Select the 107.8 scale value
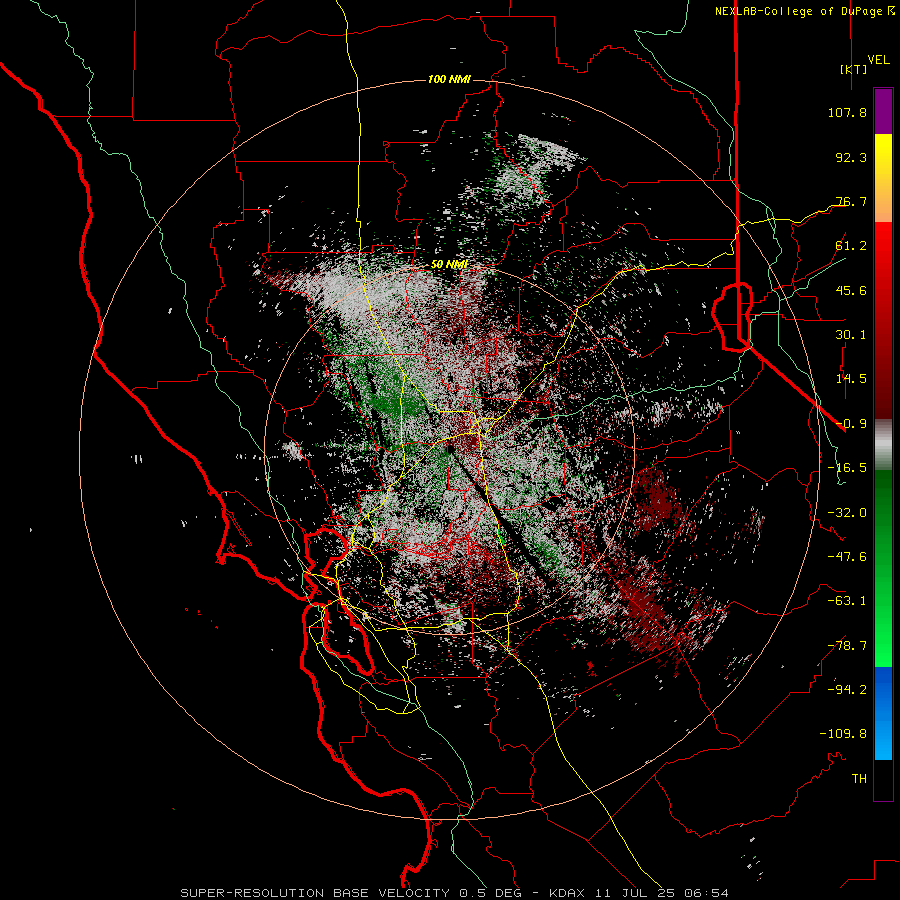 847,112
